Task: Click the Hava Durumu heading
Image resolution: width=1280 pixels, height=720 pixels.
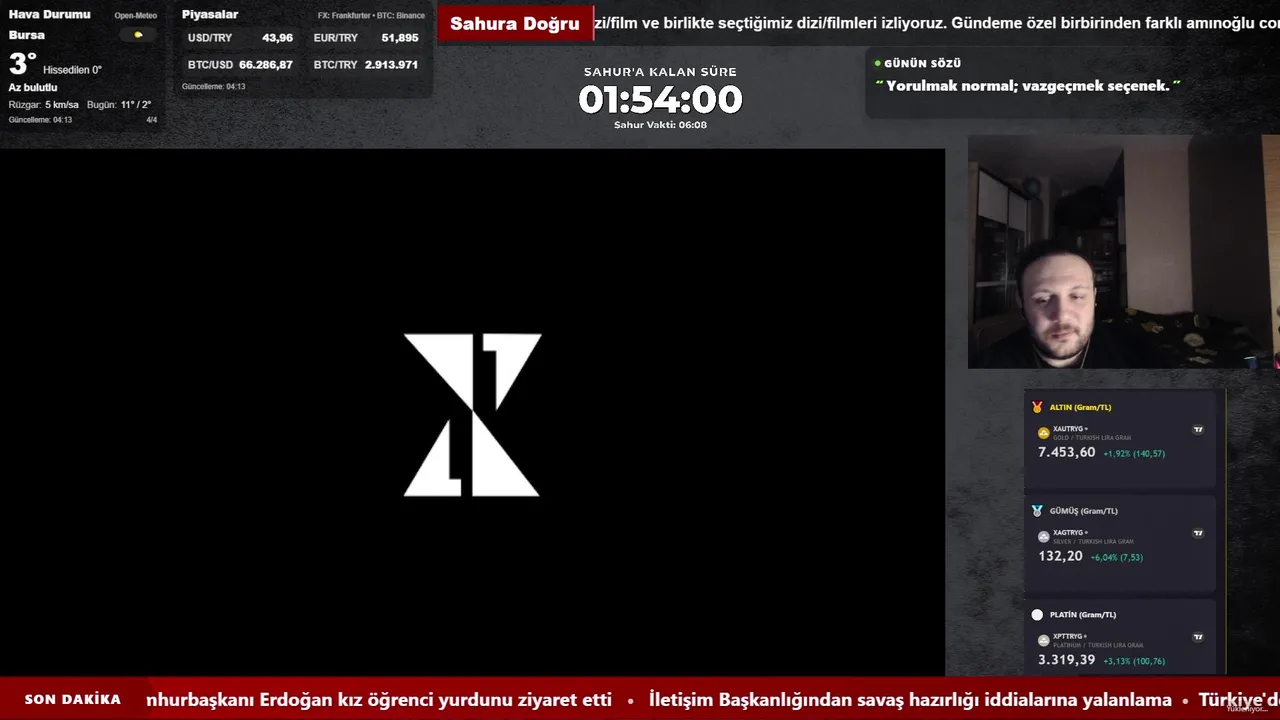Action: [49, 15]
